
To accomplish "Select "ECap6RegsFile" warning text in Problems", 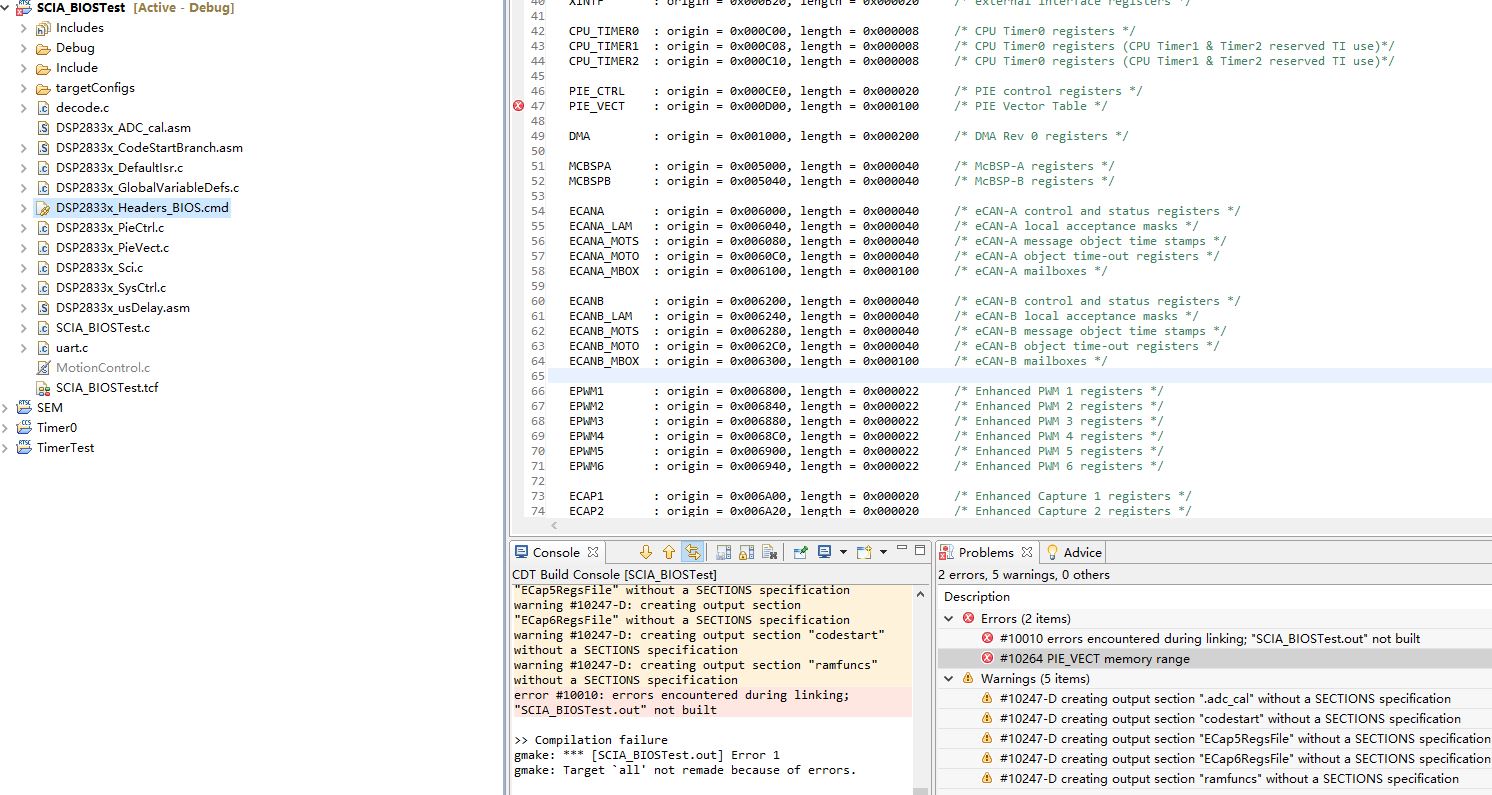I will pyautogui.click(x=1245, y=759).
